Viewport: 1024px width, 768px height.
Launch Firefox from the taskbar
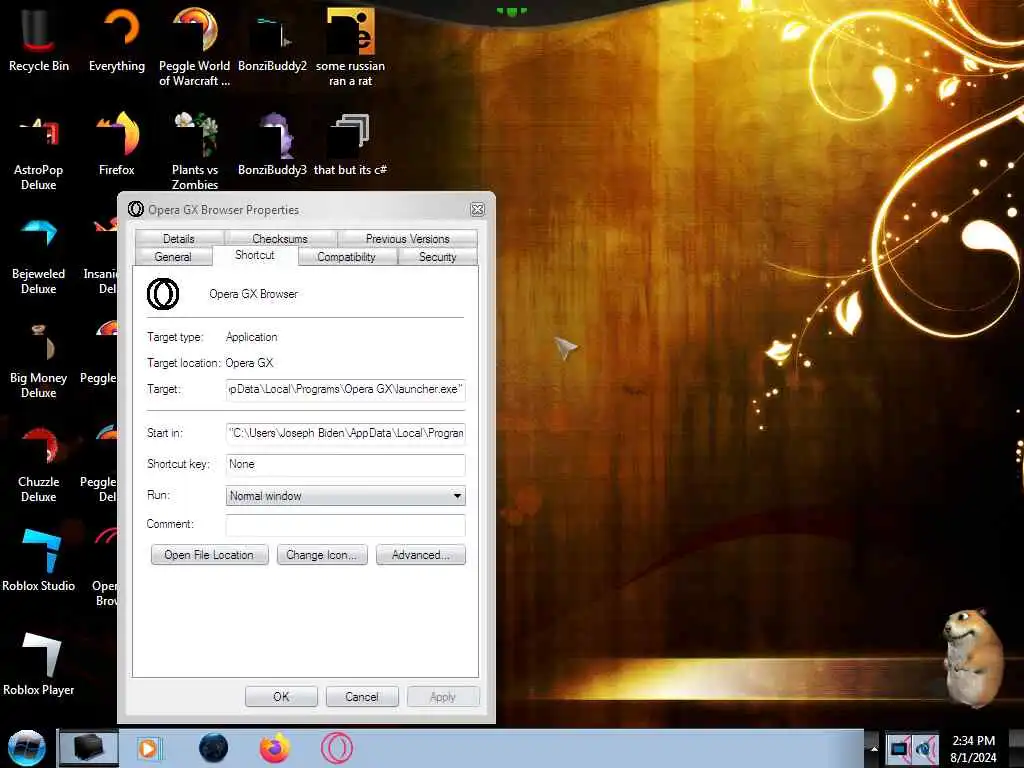pyautogui.click(x=275, y=748)
